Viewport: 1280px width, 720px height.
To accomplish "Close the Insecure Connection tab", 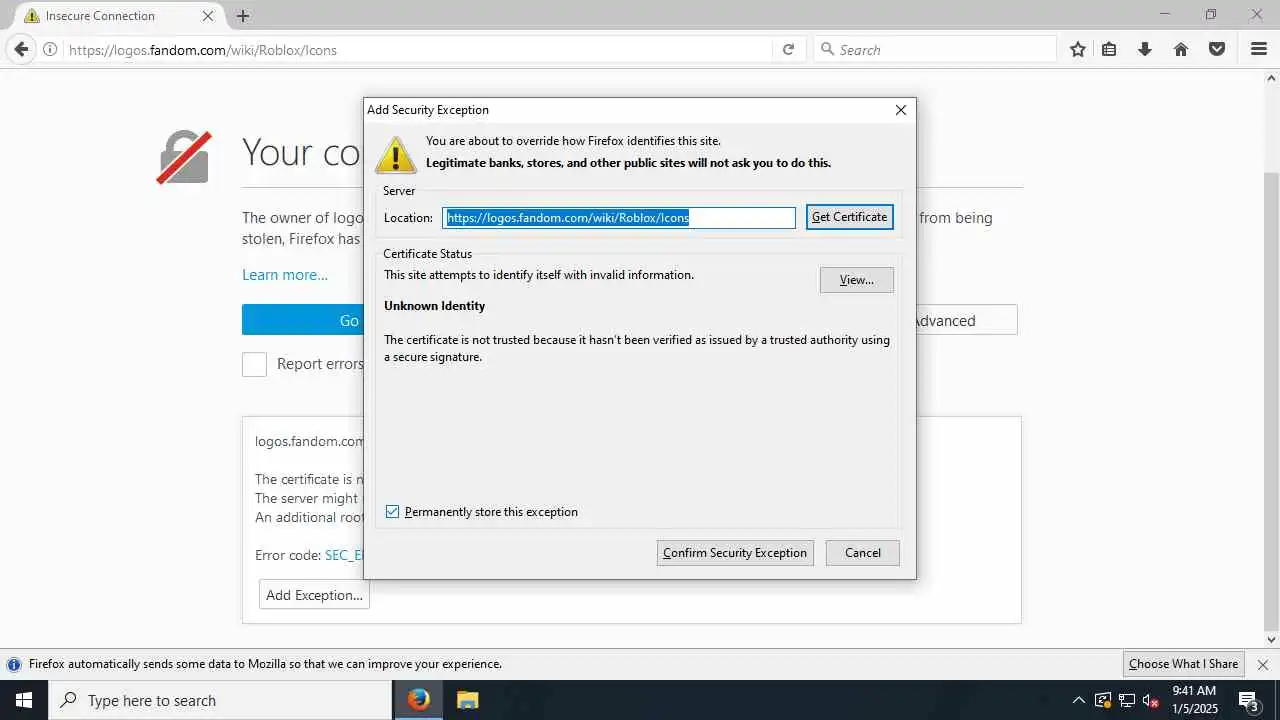I will (x=208, y=16).
